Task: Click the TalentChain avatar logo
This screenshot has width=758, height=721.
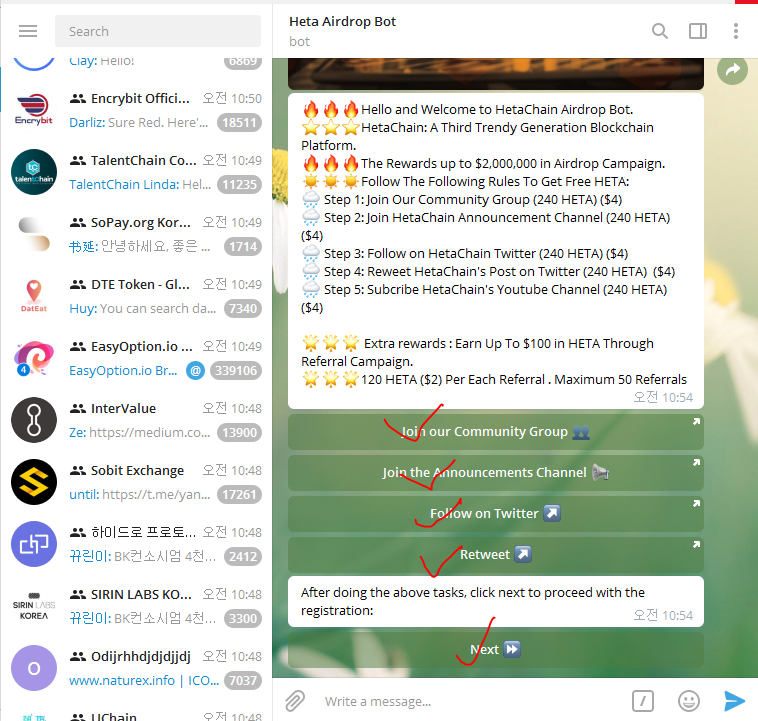Action: click(x=34, y=172)
